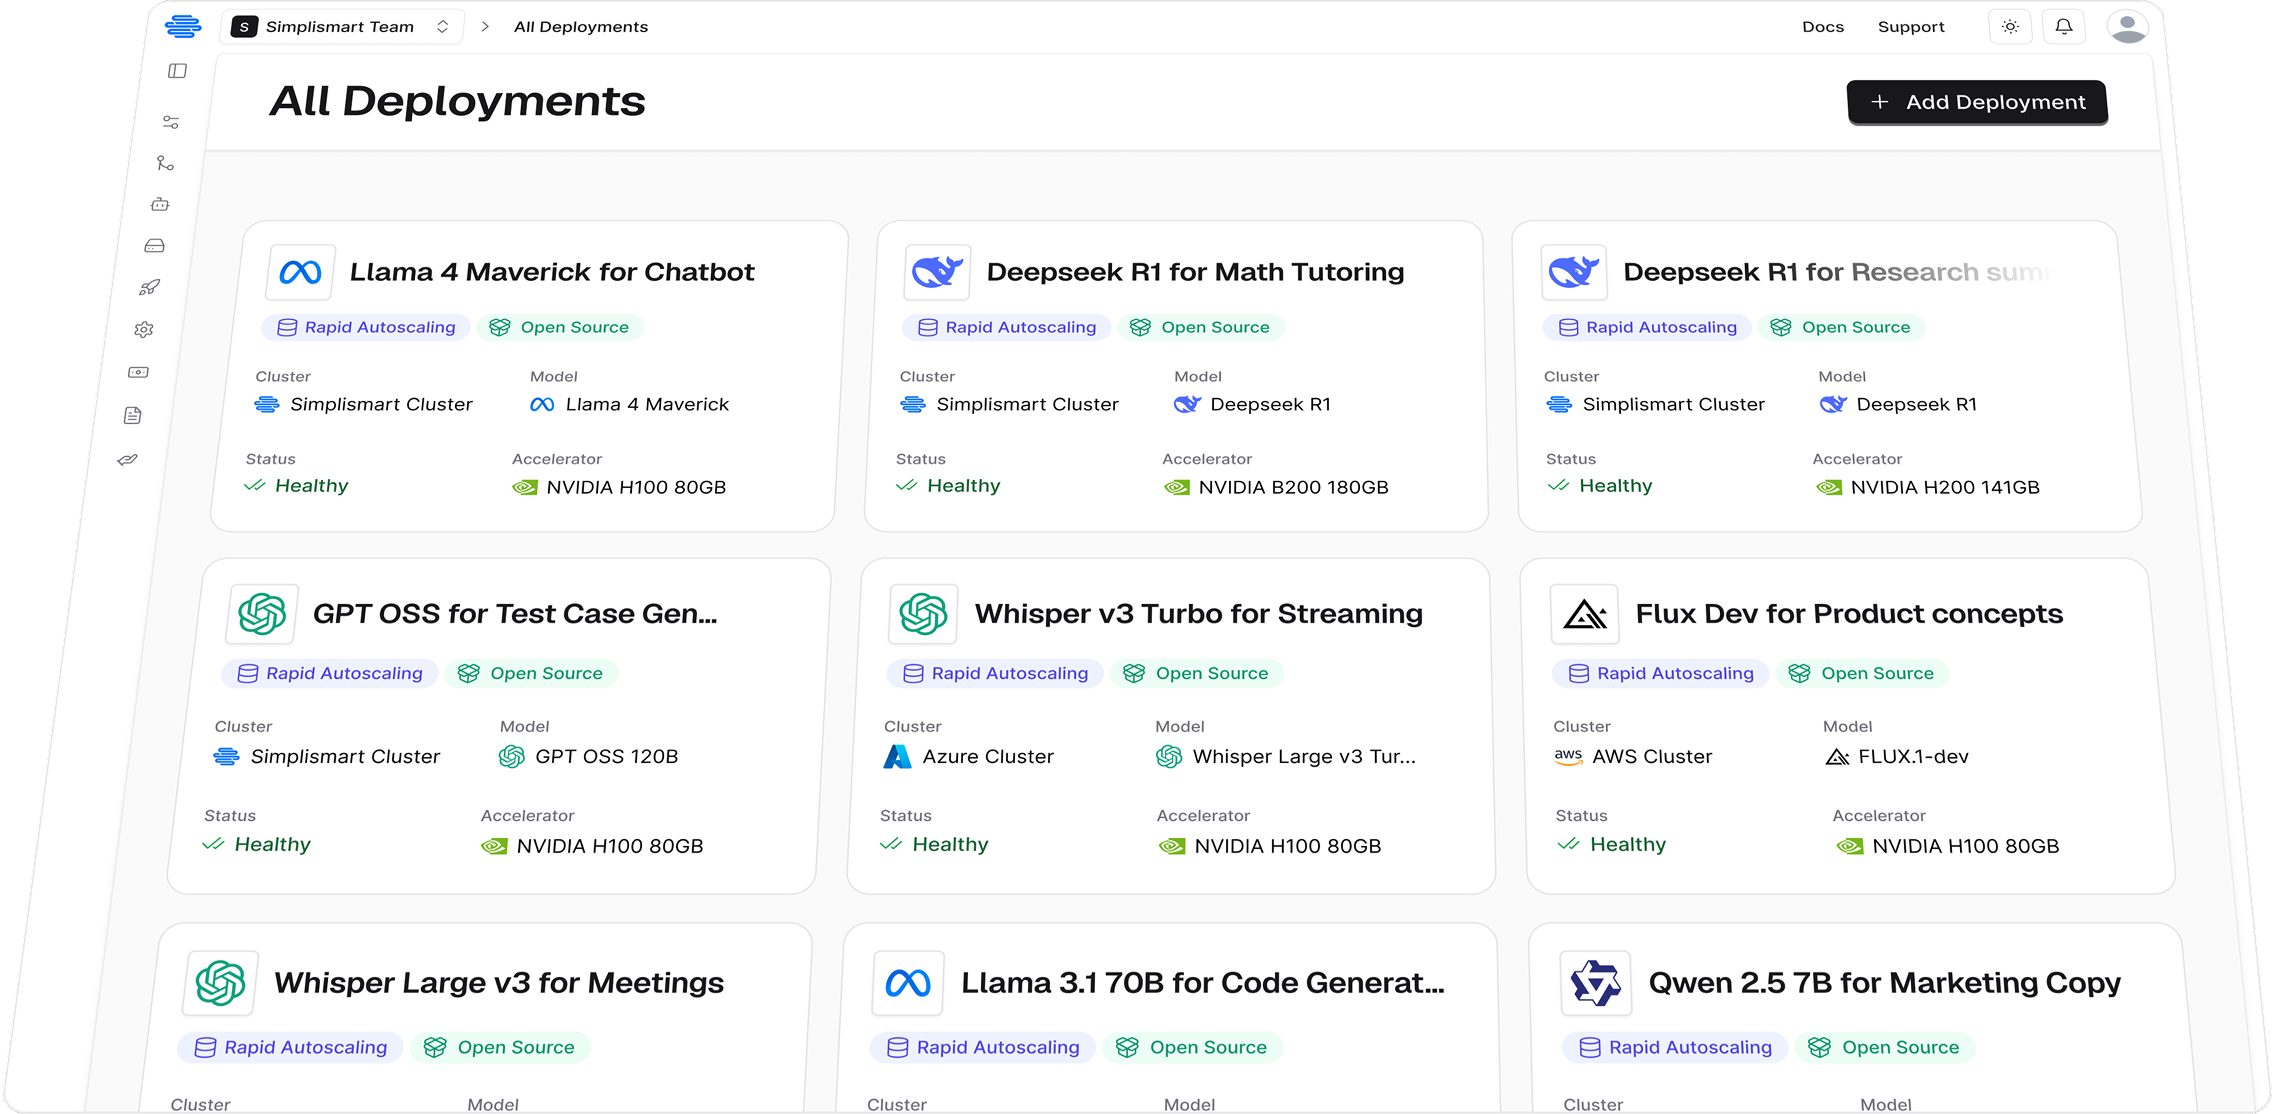The height and width of the screenshot is (1114, 2274).
Task: Click Rapid Autoscaling tag on Llama 4 Maverick card
Action: pyautogui.click(x=366, y=327)
